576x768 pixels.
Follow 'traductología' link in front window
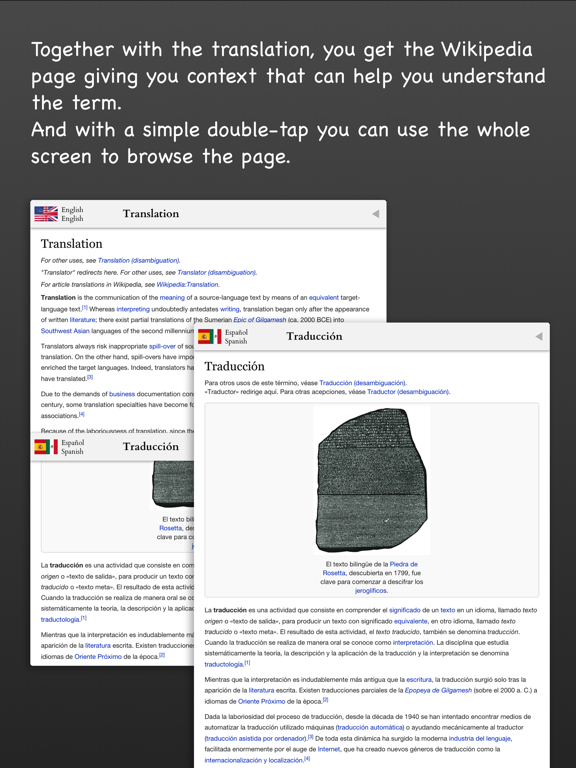[224, 665]
